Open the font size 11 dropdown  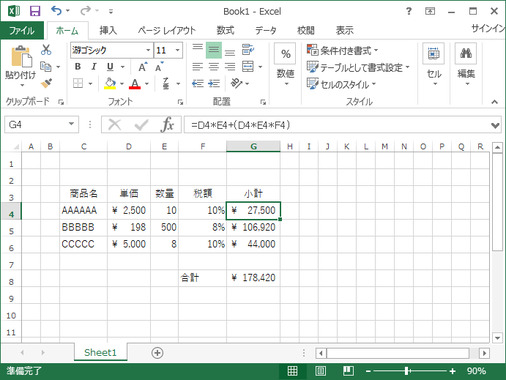tap(178, 50)
